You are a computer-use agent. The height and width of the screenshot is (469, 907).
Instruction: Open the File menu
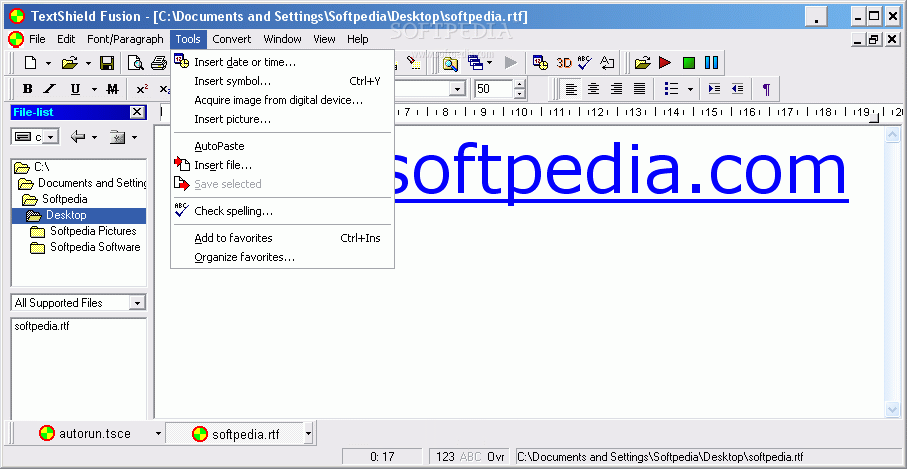pyautogui.click(x=37, y=39)
